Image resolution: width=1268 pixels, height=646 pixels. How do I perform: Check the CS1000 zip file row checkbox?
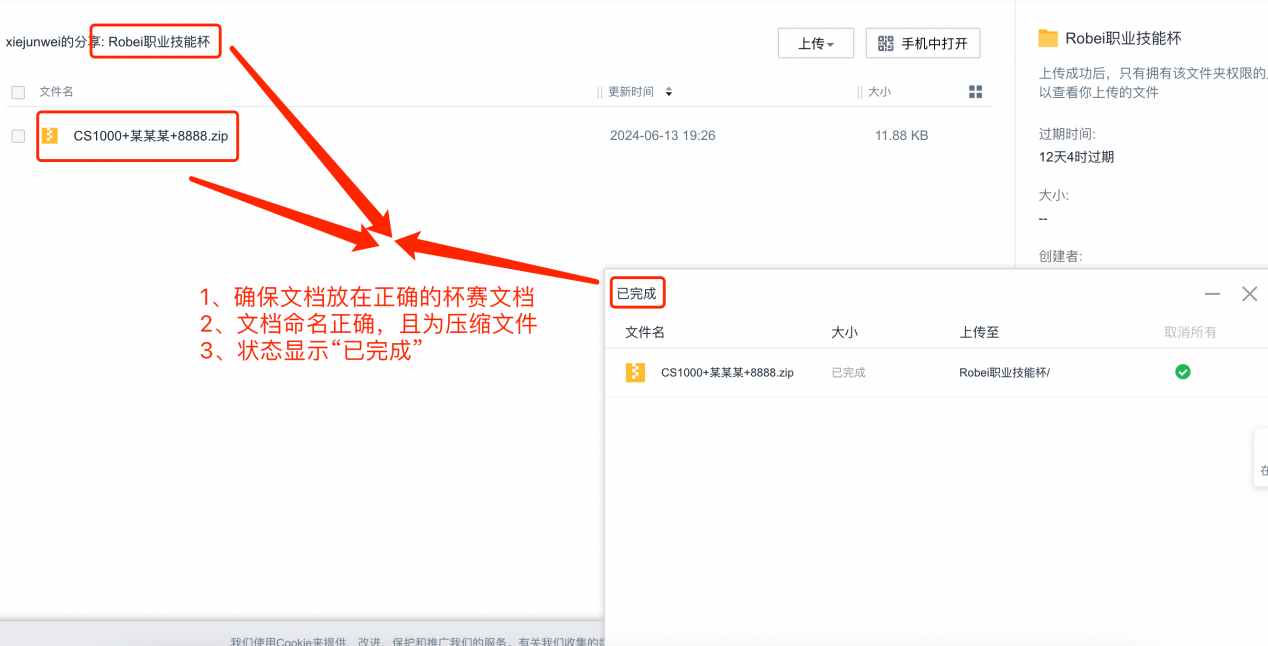point(18,136)
